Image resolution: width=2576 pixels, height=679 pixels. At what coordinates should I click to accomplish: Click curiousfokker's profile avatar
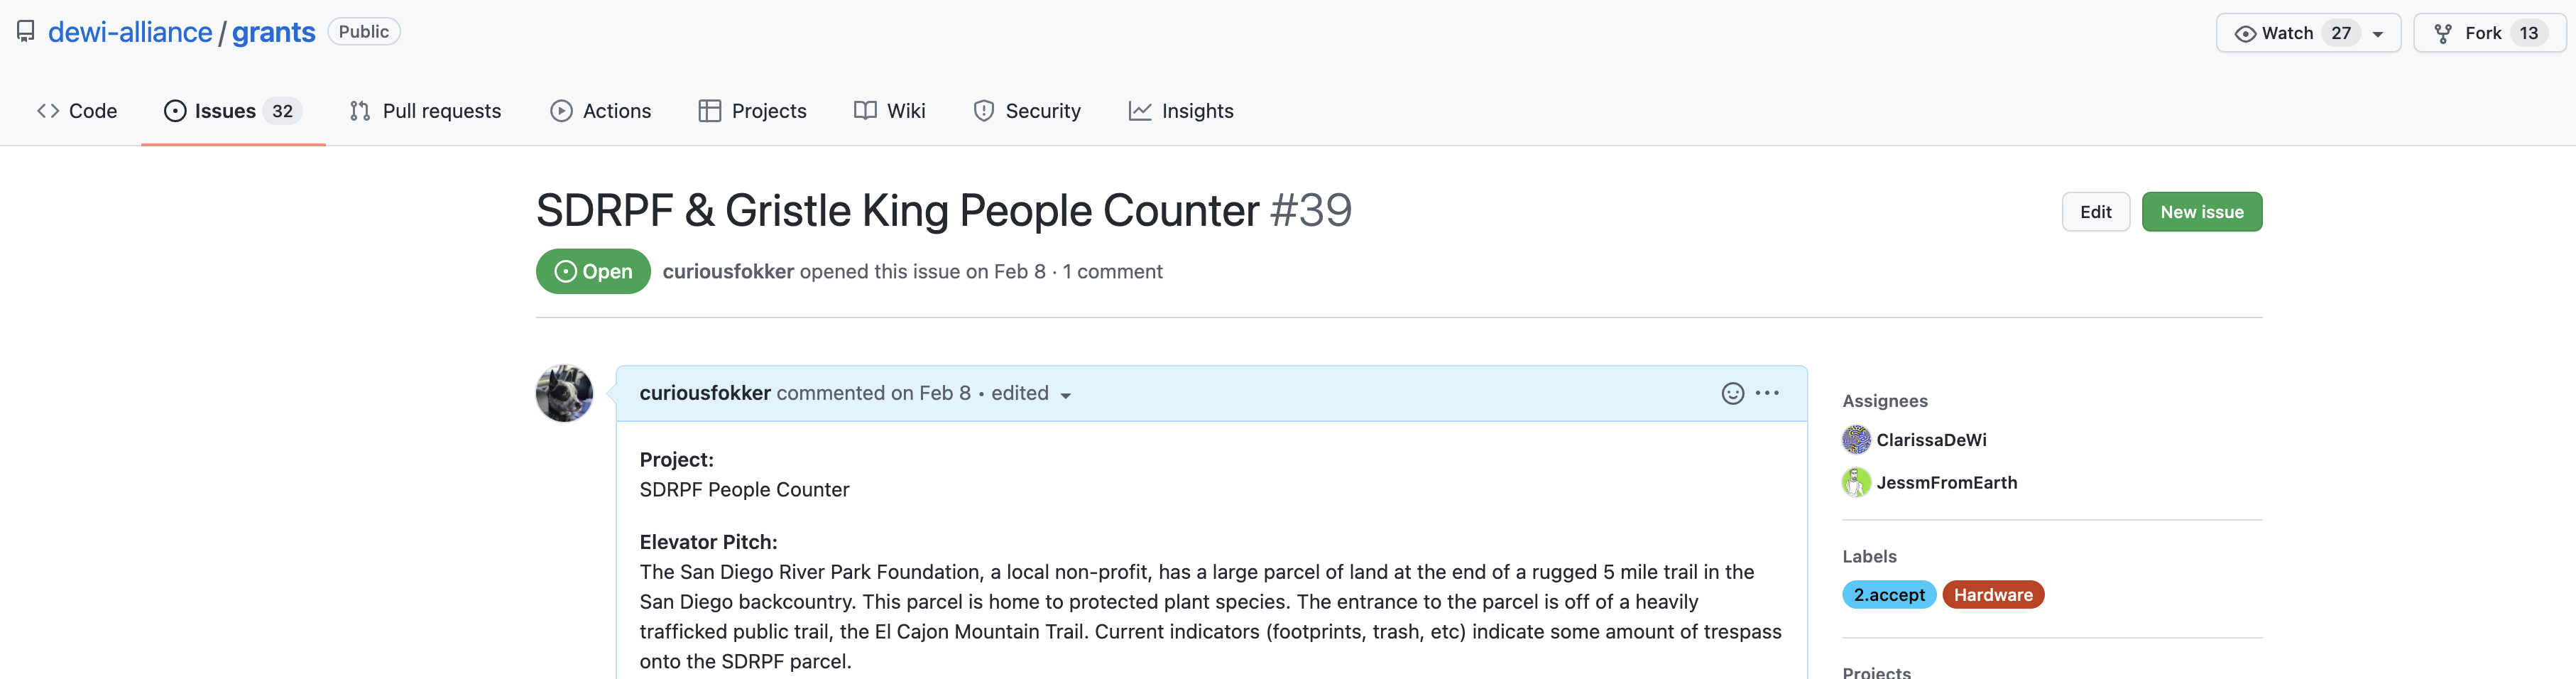(564, 393)
